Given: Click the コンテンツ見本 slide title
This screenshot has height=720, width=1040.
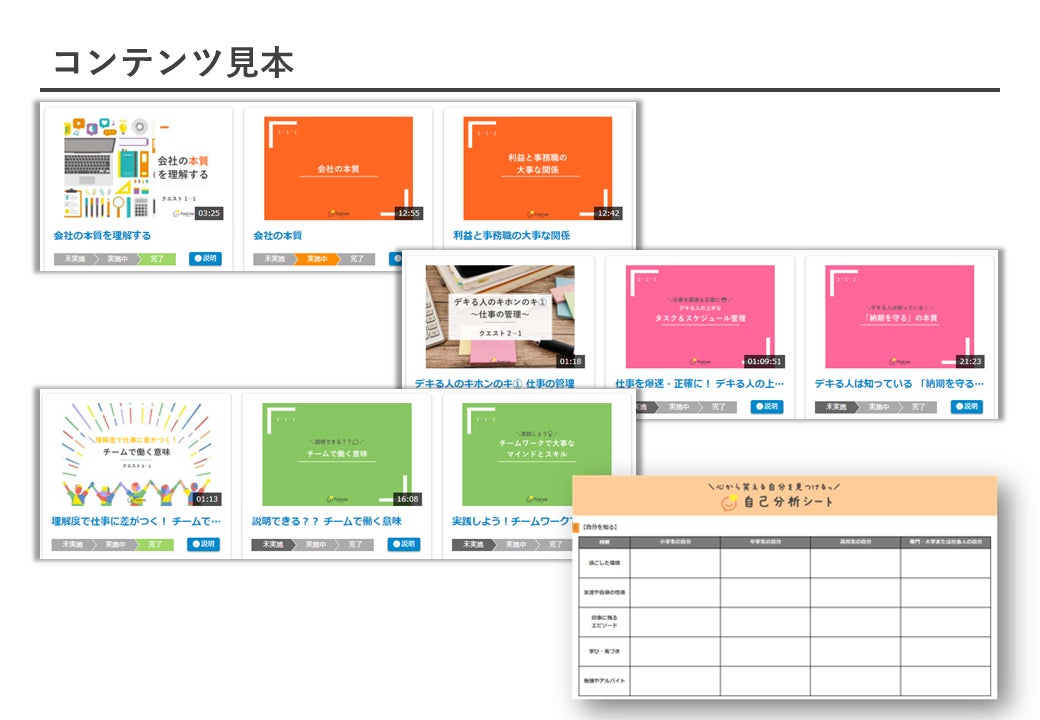Looking at the screenshot, I should pyautogui.click(x=174, y=63).
